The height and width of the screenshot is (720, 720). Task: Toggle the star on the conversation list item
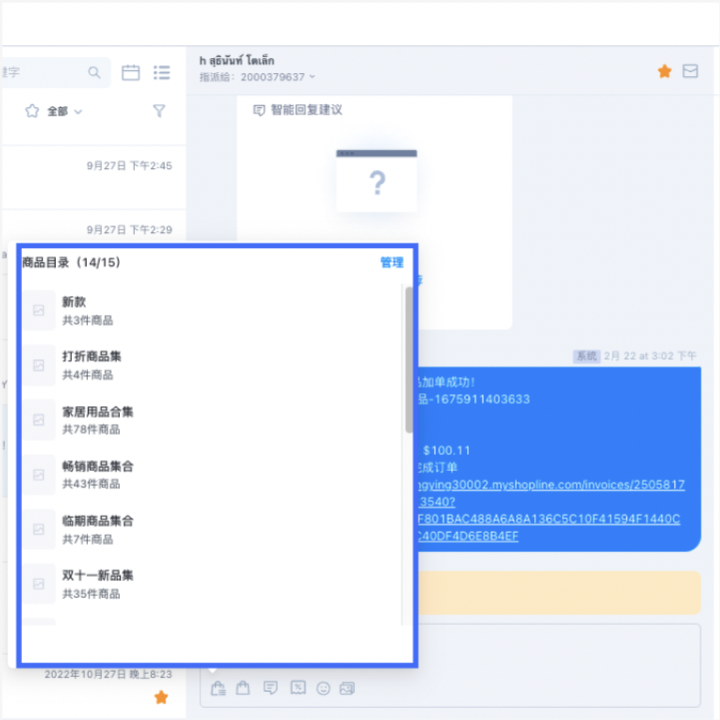coord(161,697)
